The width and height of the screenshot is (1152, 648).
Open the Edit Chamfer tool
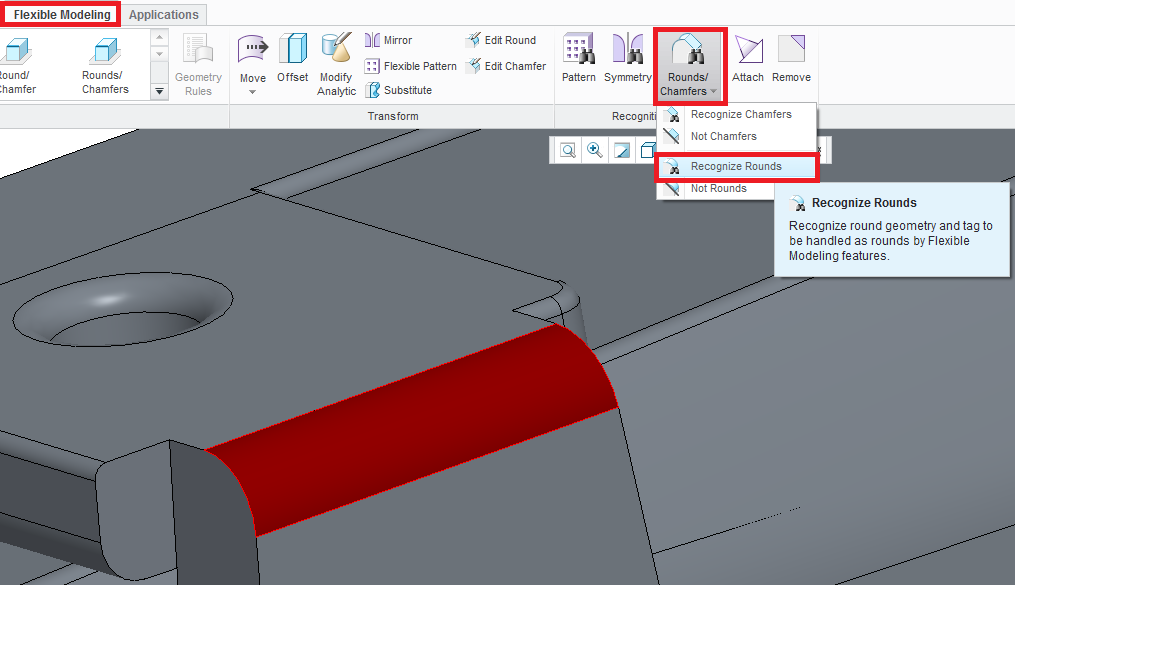click(x=505, y=66)
